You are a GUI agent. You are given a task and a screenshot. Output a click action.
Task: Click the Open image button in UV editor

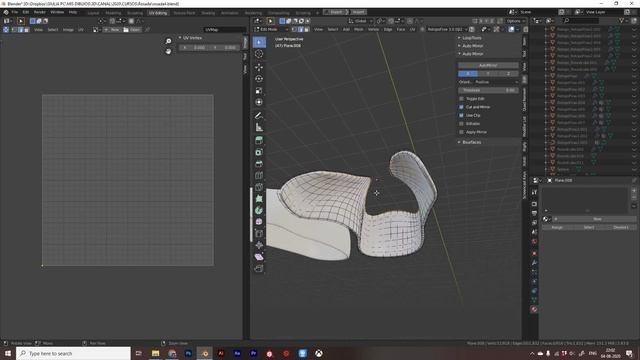click(x=132, y=30)
